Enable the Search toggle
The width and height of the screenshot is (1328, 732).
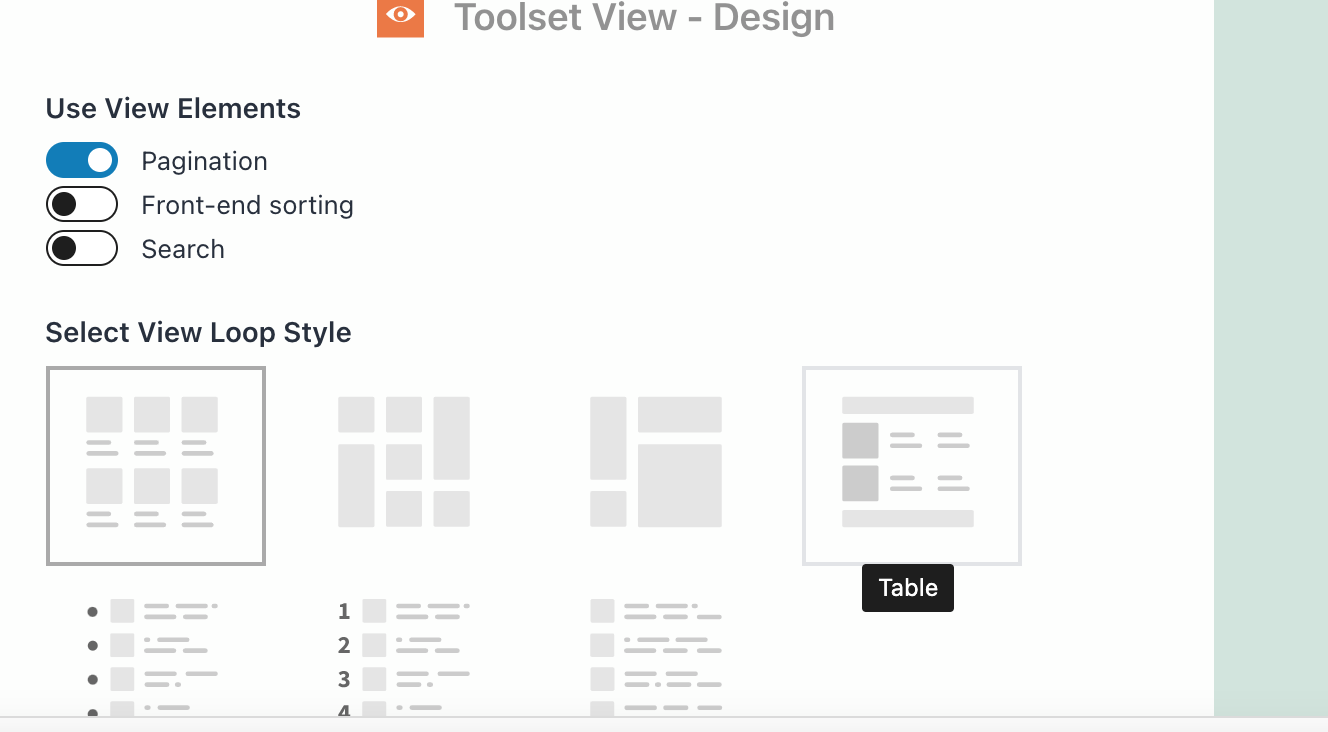click(x=82, y=248)
